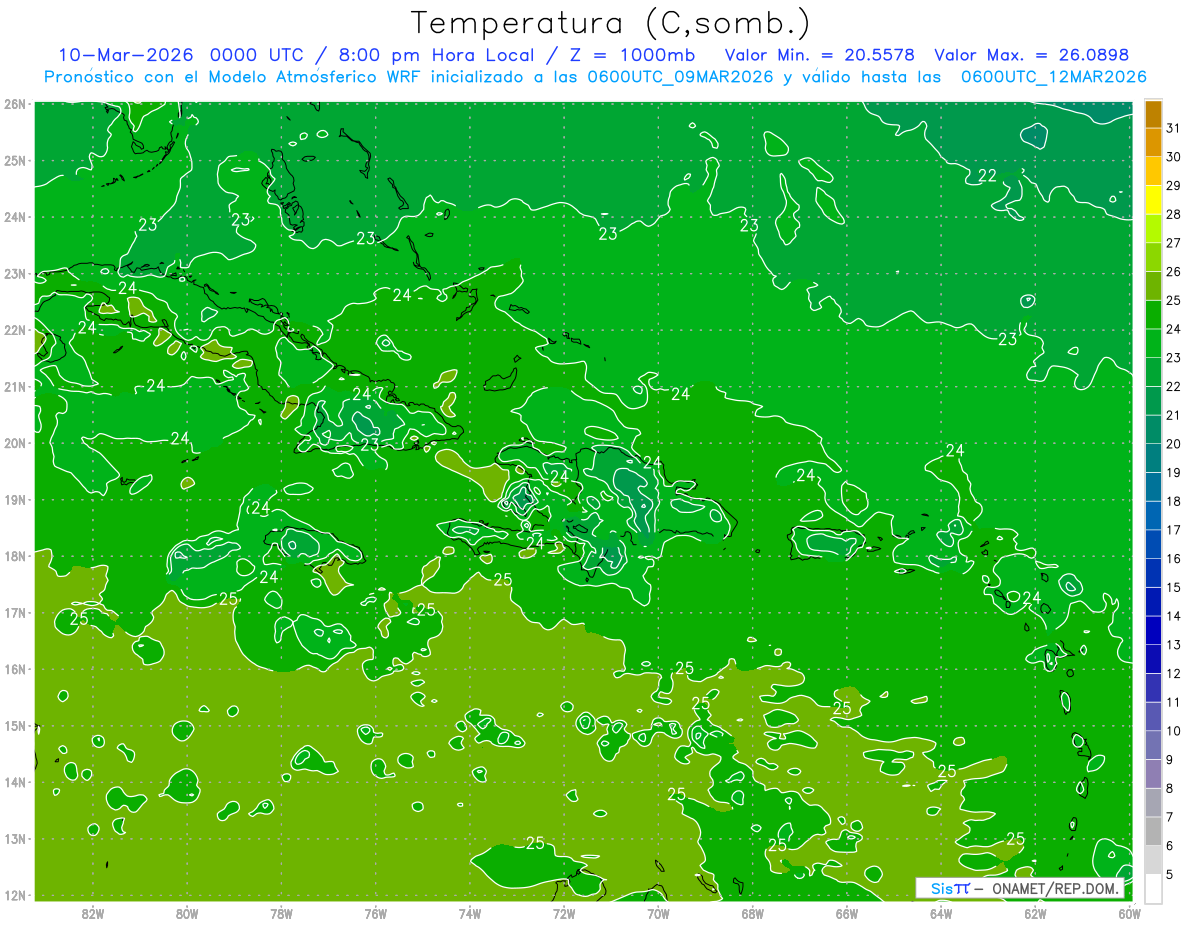The width and height of the screenshot is (1200, 927).
Task: Click the "SisTT - ONAMET/REP.DOM." credit box
Action: coord(1020,888)
